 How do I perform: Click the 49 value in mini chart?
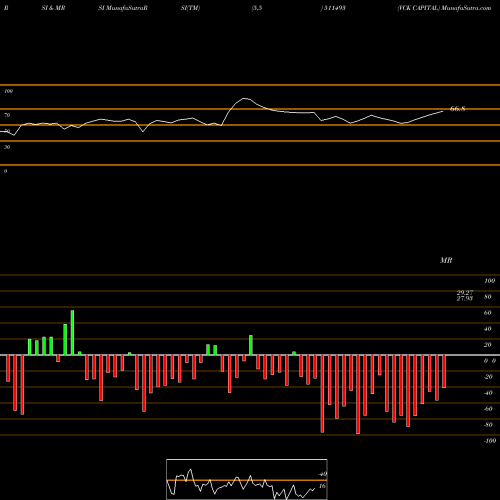pos(323,474)
